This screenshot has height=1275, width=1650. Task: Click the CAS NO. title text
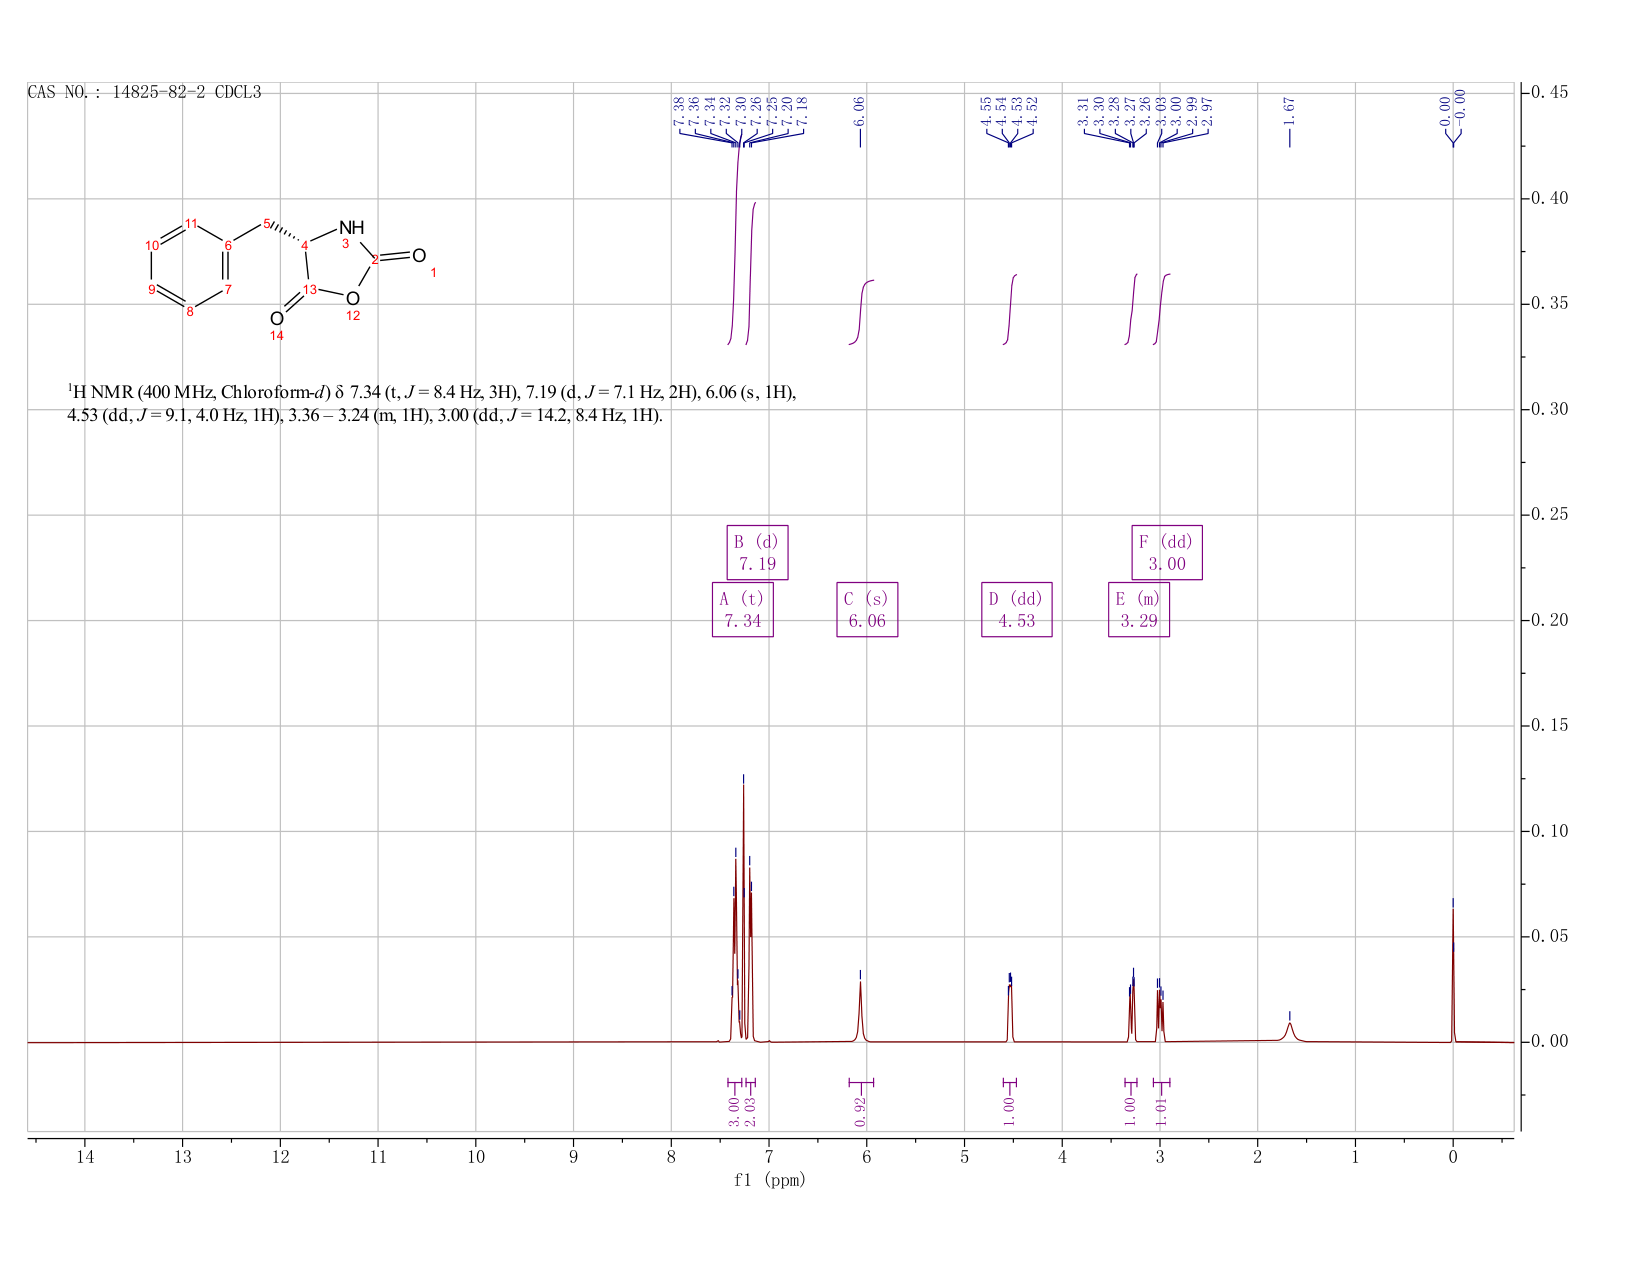click(x=144, y=92)
